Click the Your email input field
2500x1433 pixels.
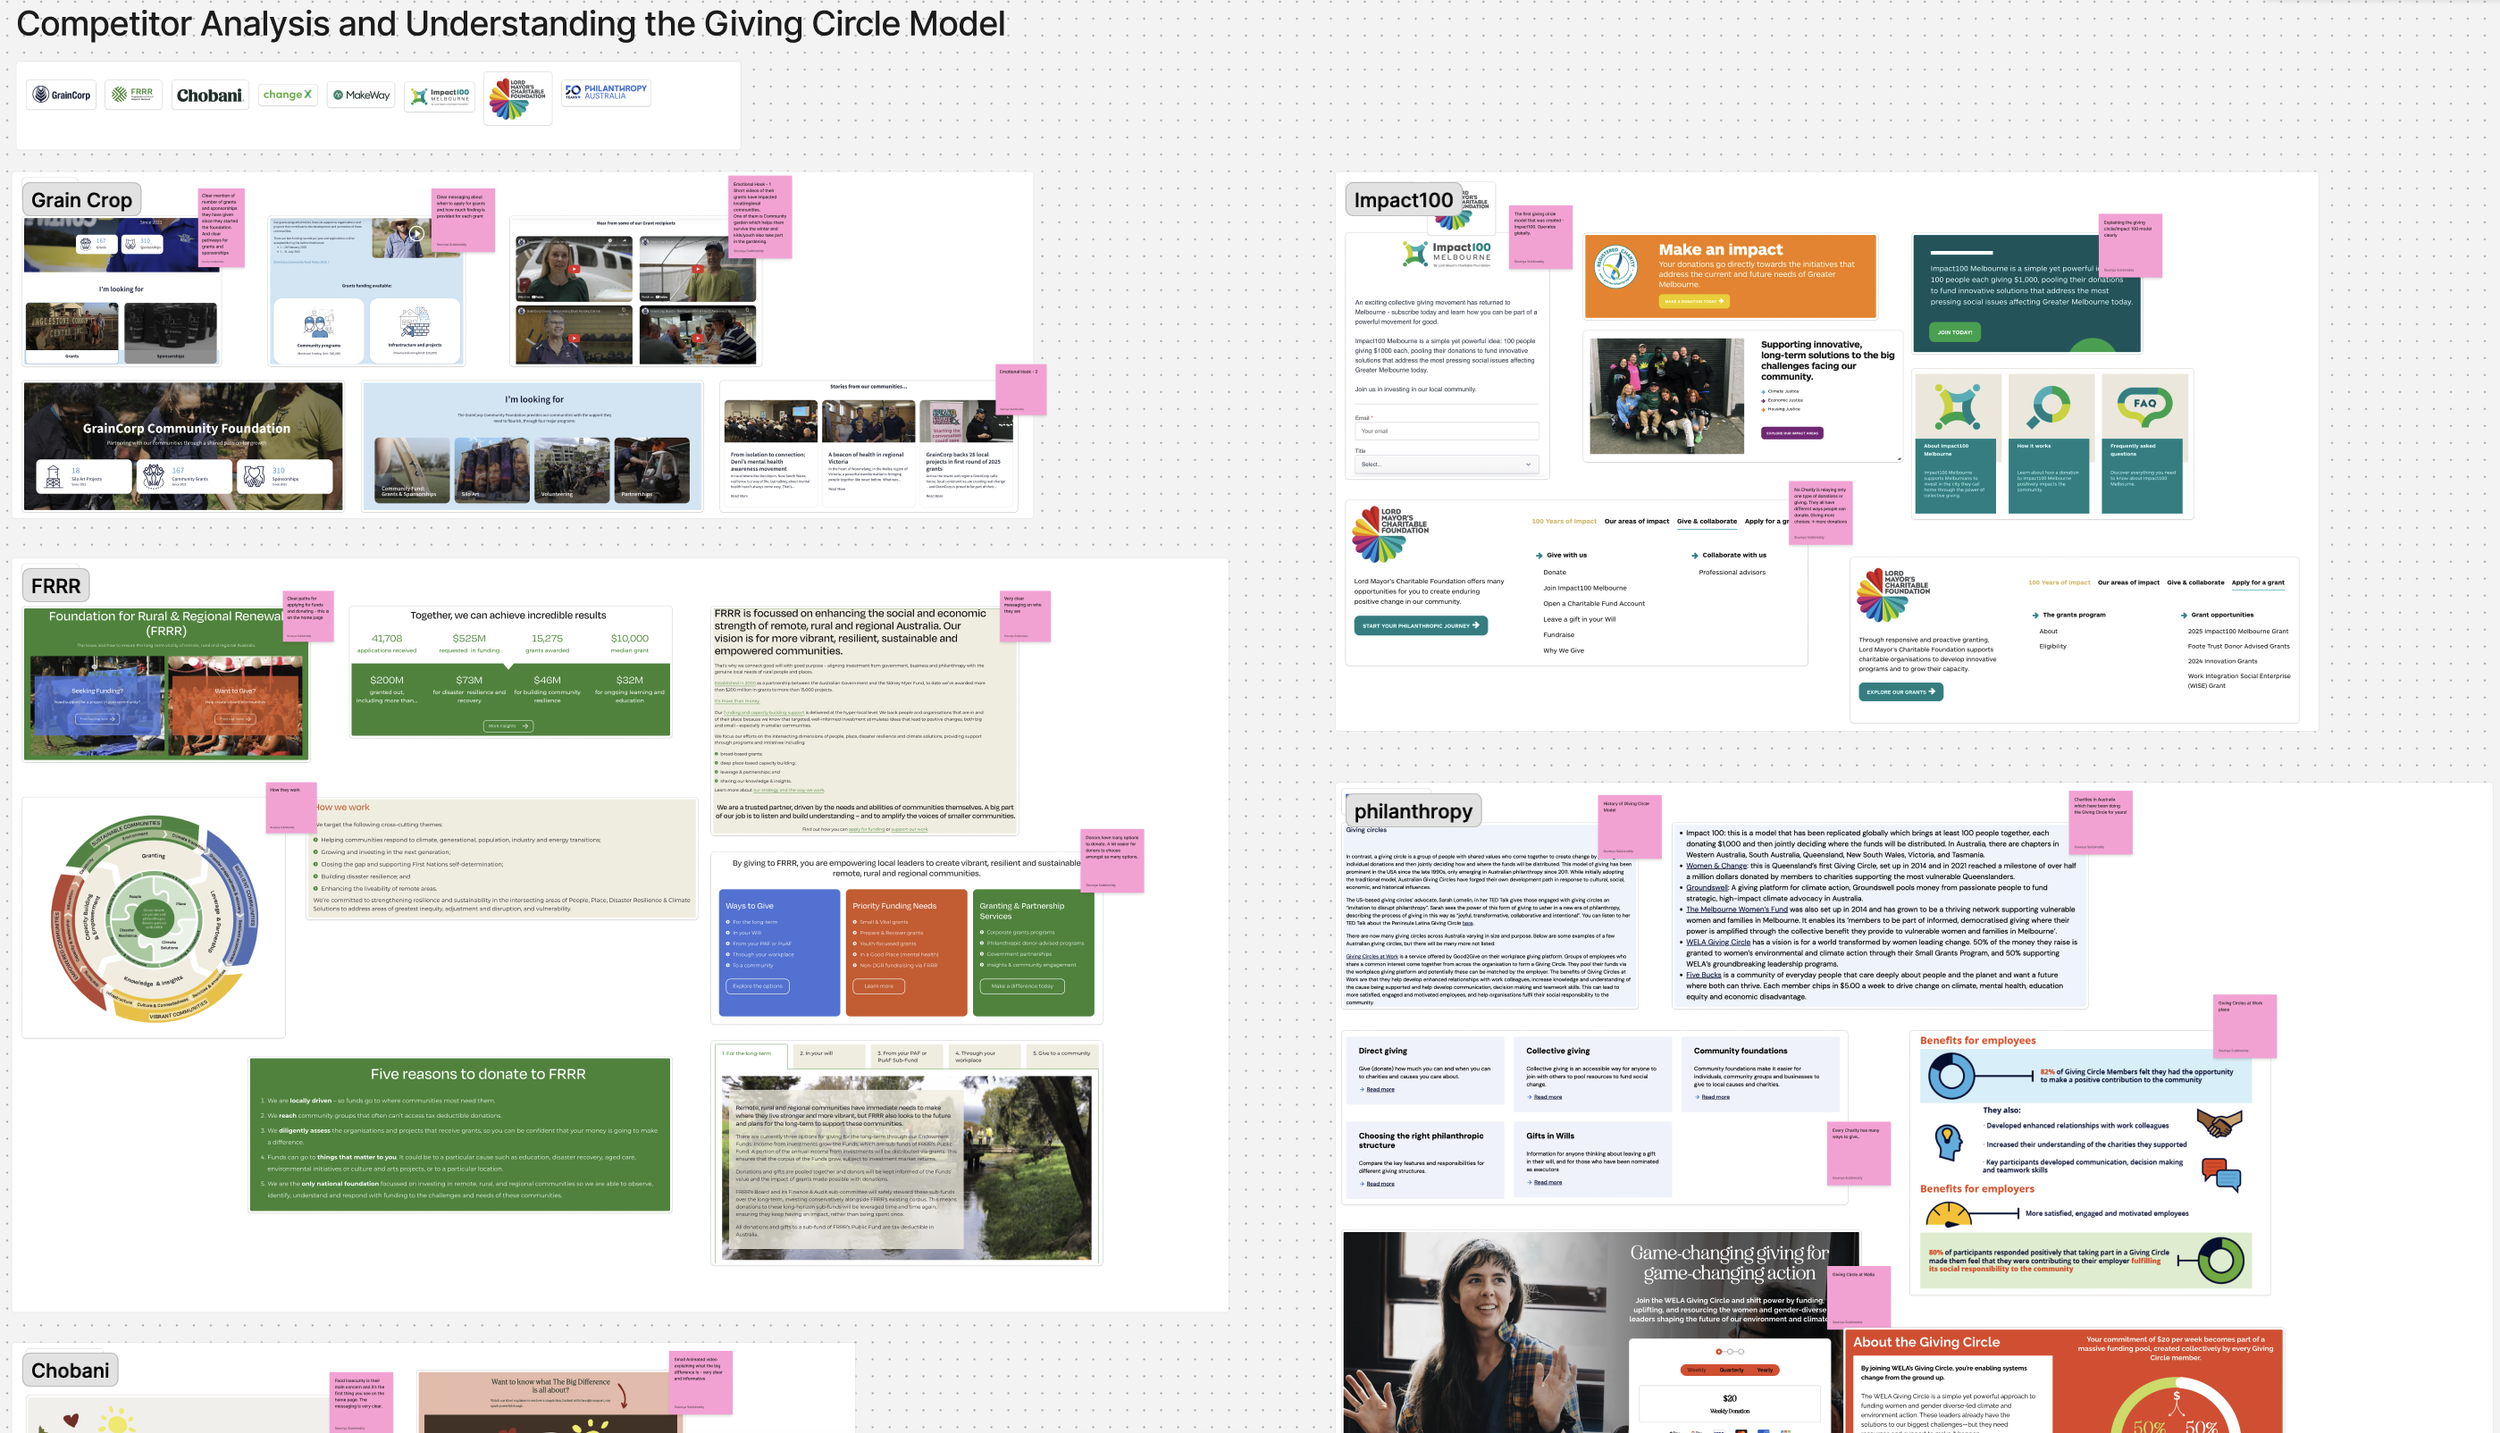[x=1446, y=431]
